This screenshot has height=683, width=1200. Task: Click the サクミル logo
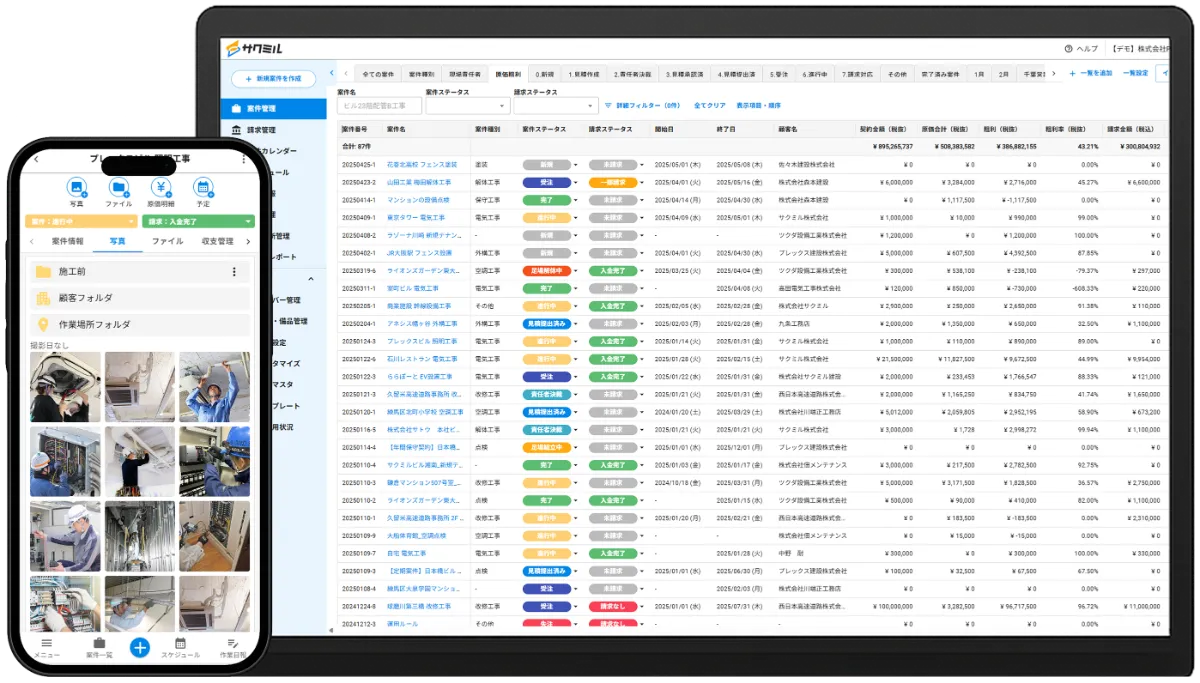coord(254,48)
